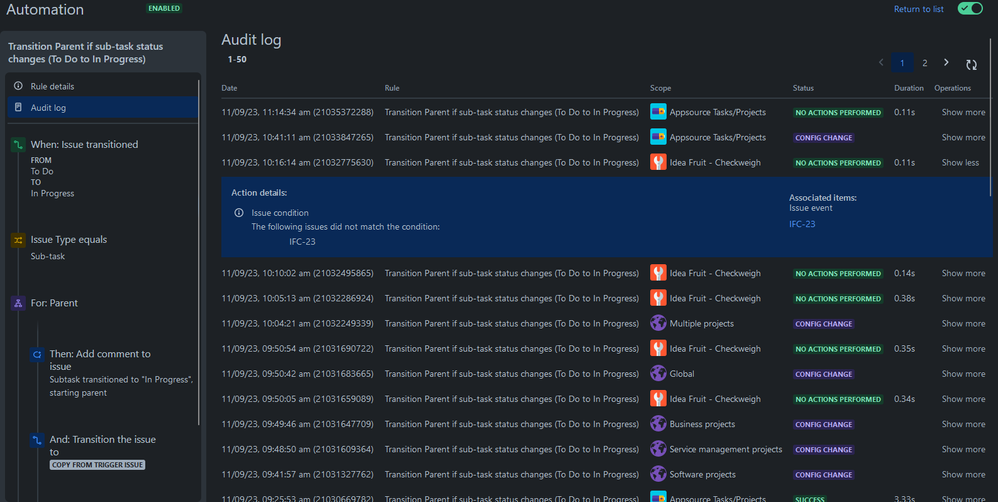998x502 pixels.
Task: Open the IFC-23 associated item link
Action: pos(802,224)
